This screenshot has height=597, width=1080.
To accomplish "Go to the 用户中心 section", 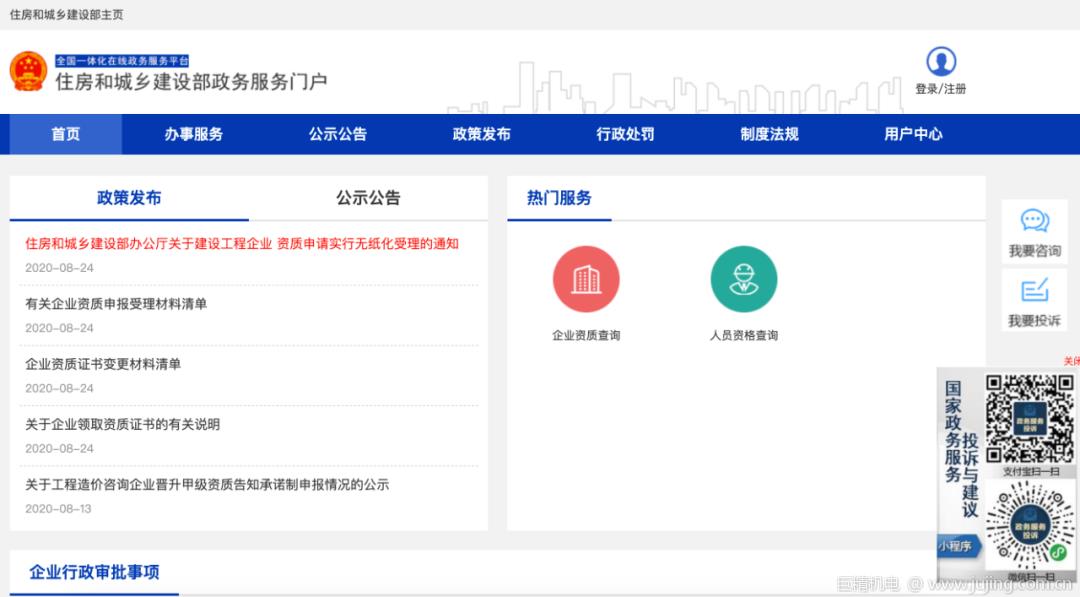I will coord(912,134).
